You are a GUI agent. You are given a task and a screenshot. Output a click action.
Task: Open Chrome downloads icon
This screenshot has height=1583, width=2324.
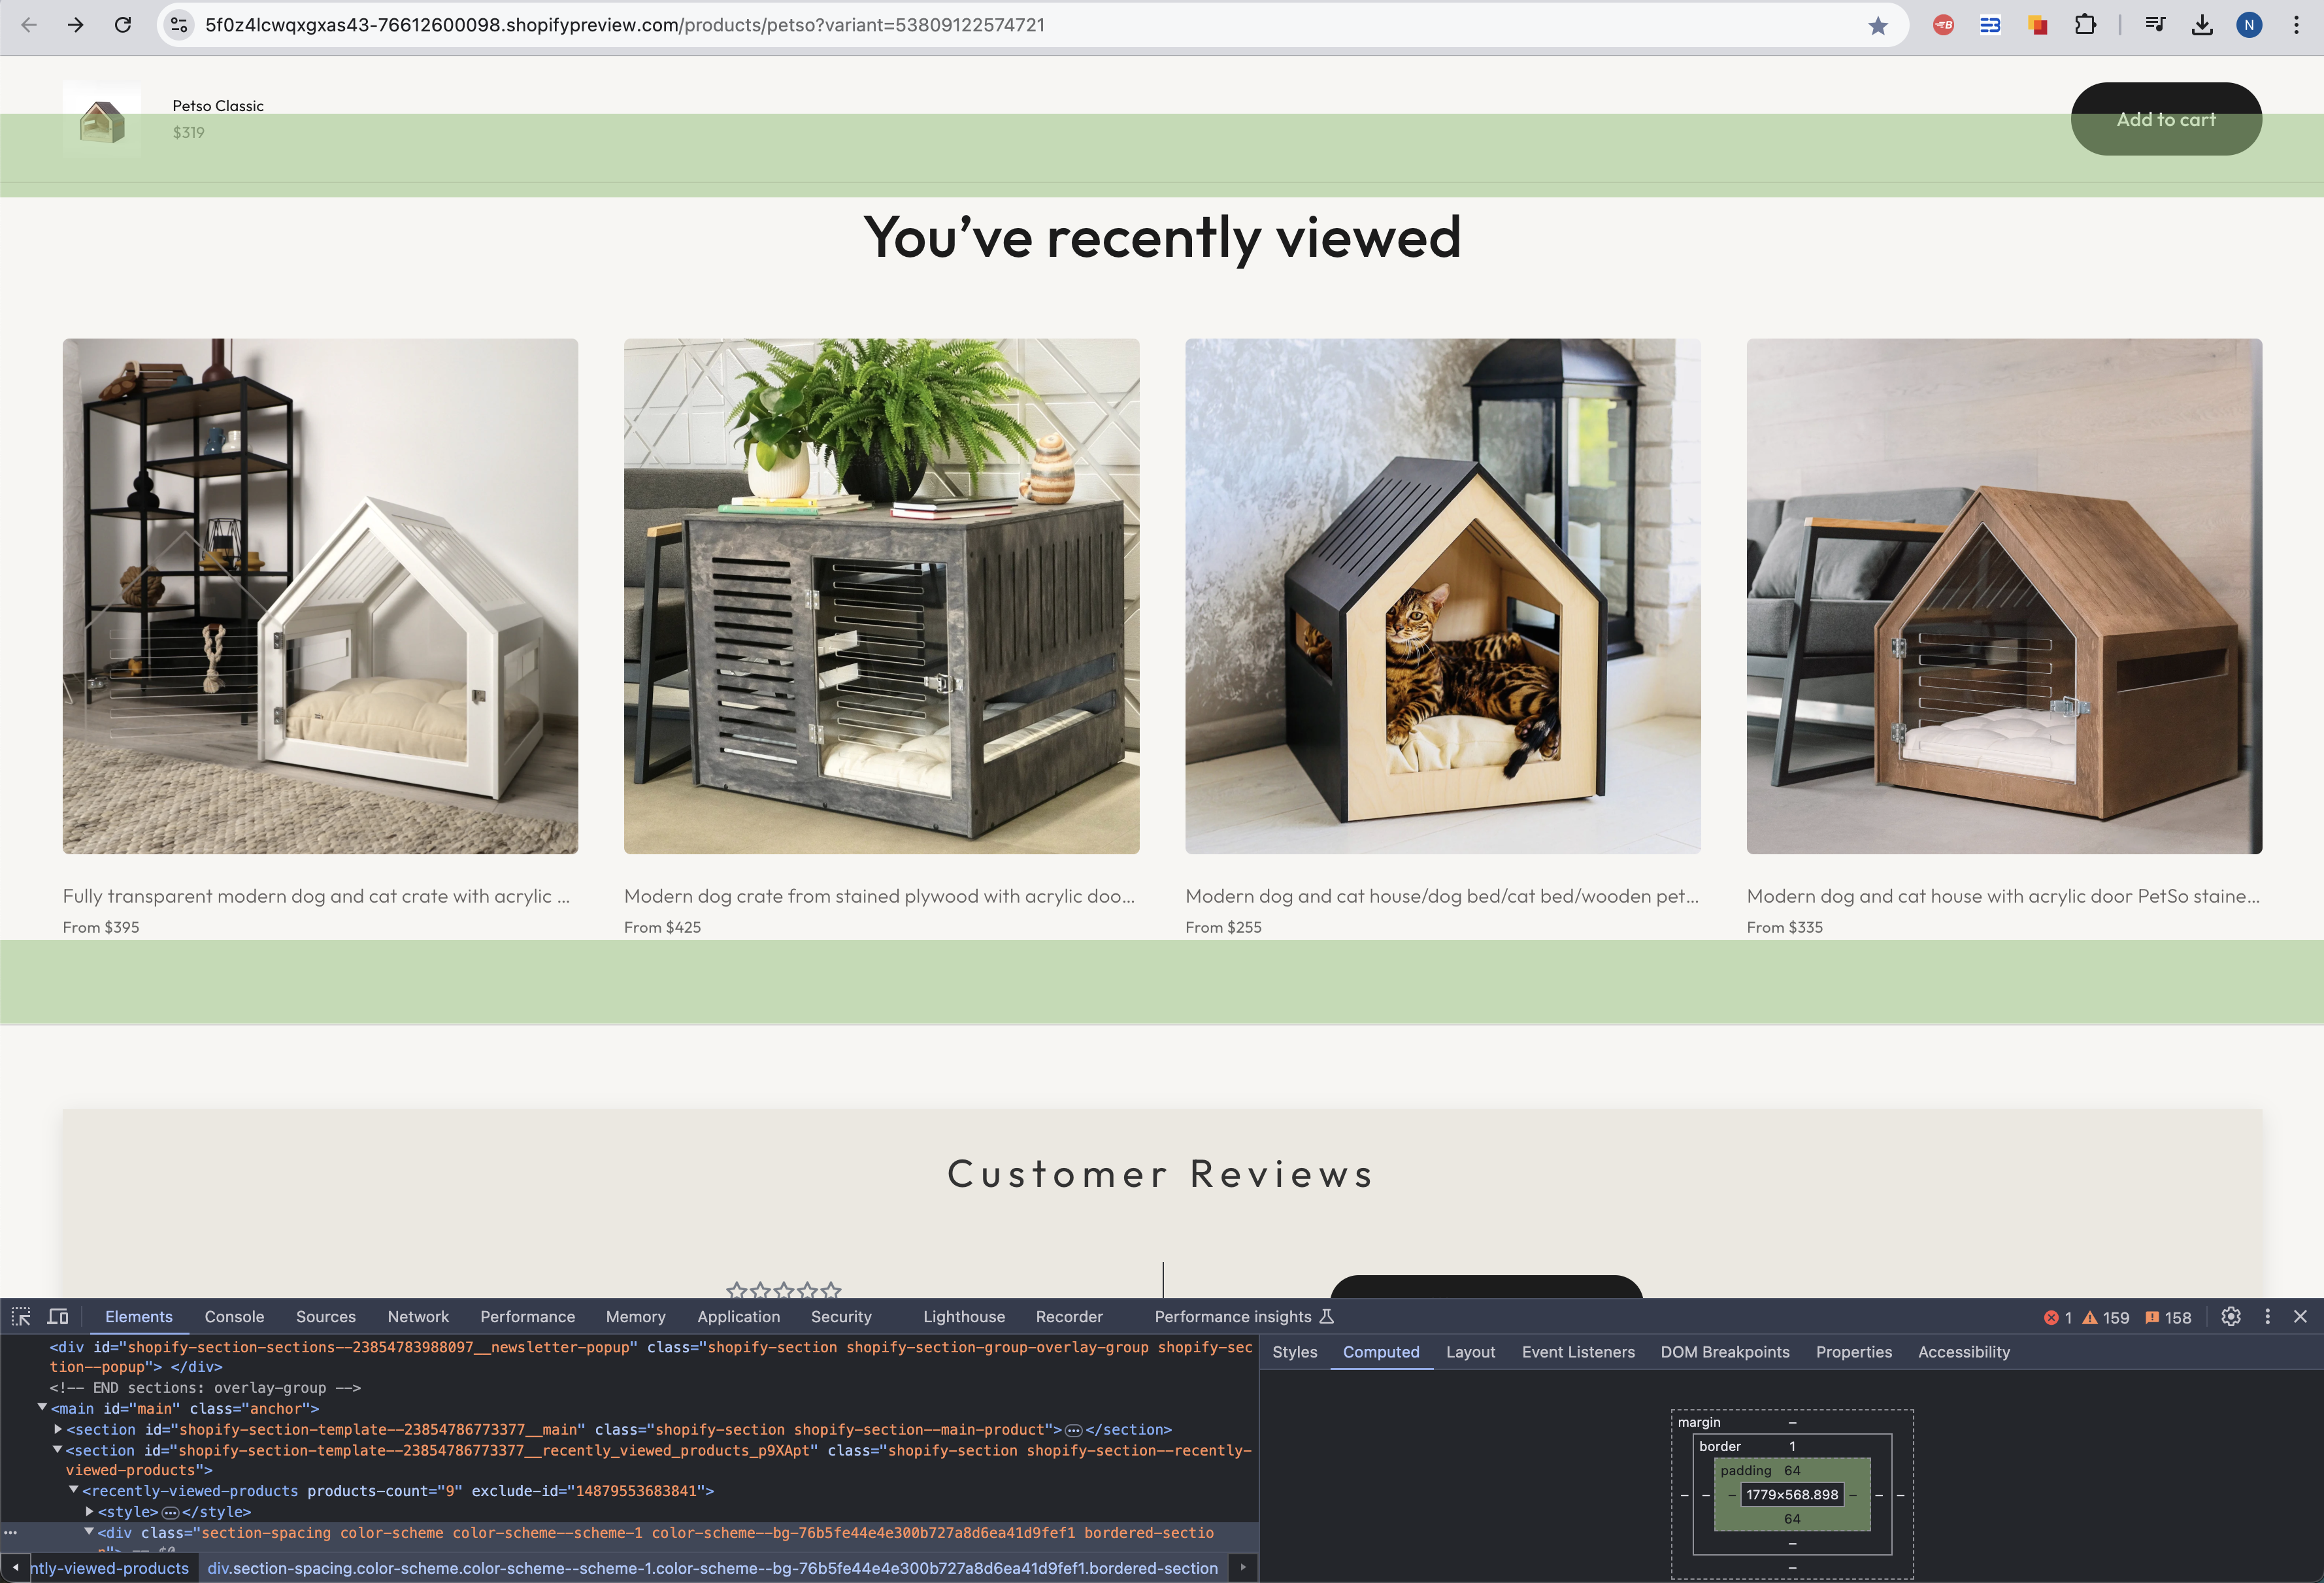click(2202, 25)
